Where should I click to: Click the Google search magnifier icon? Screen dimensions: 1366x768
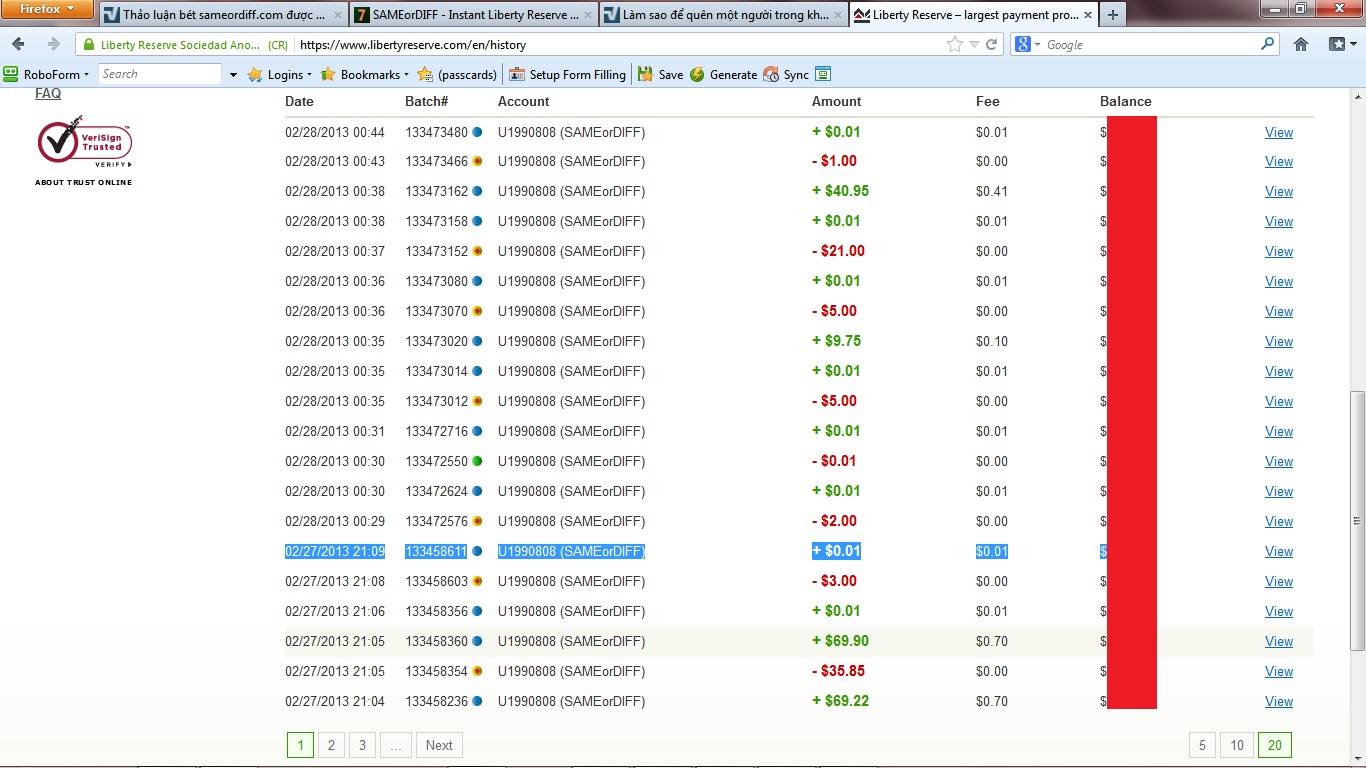pyautogui.click(x=1268, y=44)
